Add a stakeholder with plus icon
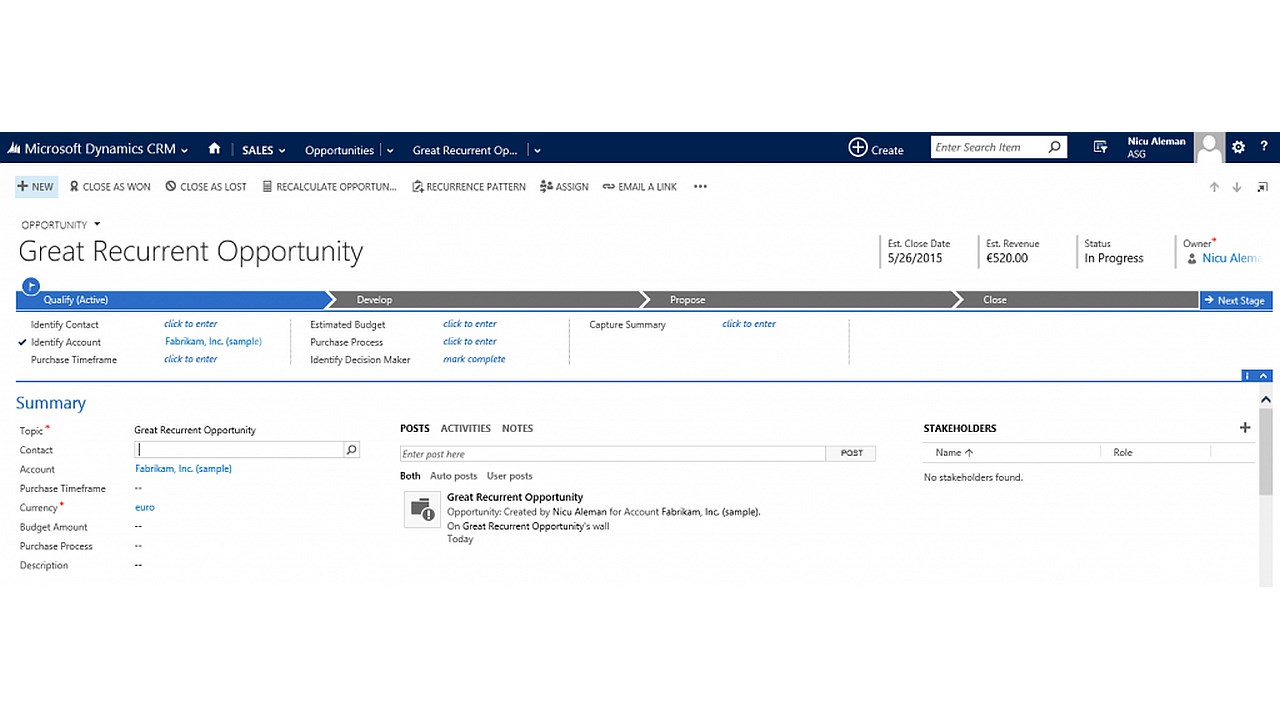This screenshot has width=1280, height=720. (1245, 427)
